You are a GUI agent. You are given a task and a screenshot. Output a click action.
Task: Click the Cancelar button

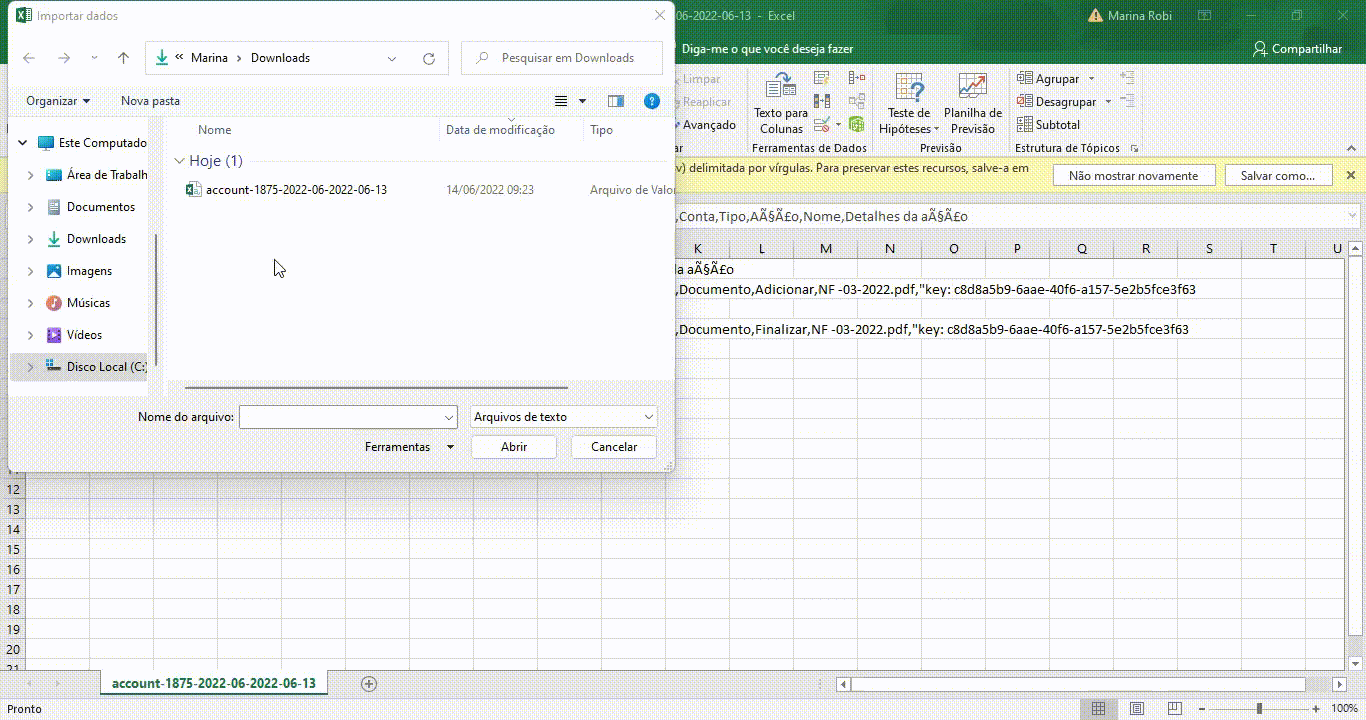click(614, 447)
